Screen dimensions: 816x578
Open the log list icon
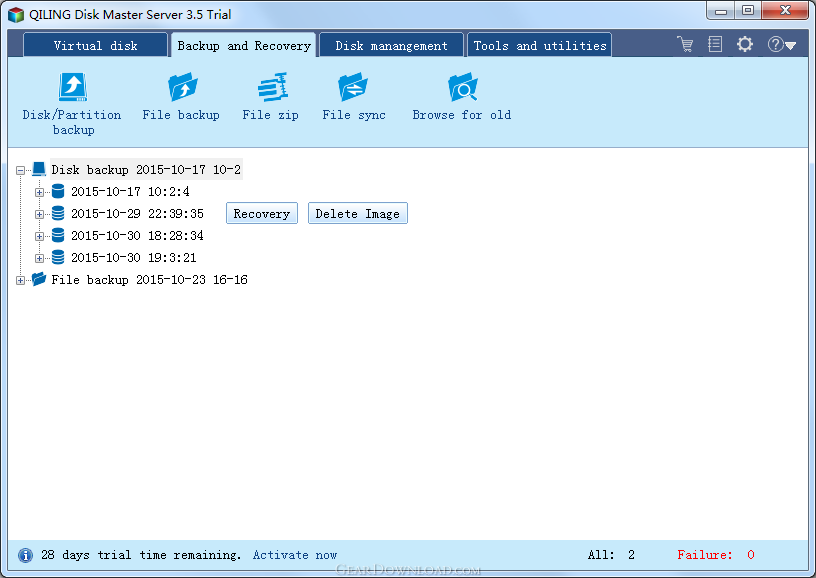[714, 45]
